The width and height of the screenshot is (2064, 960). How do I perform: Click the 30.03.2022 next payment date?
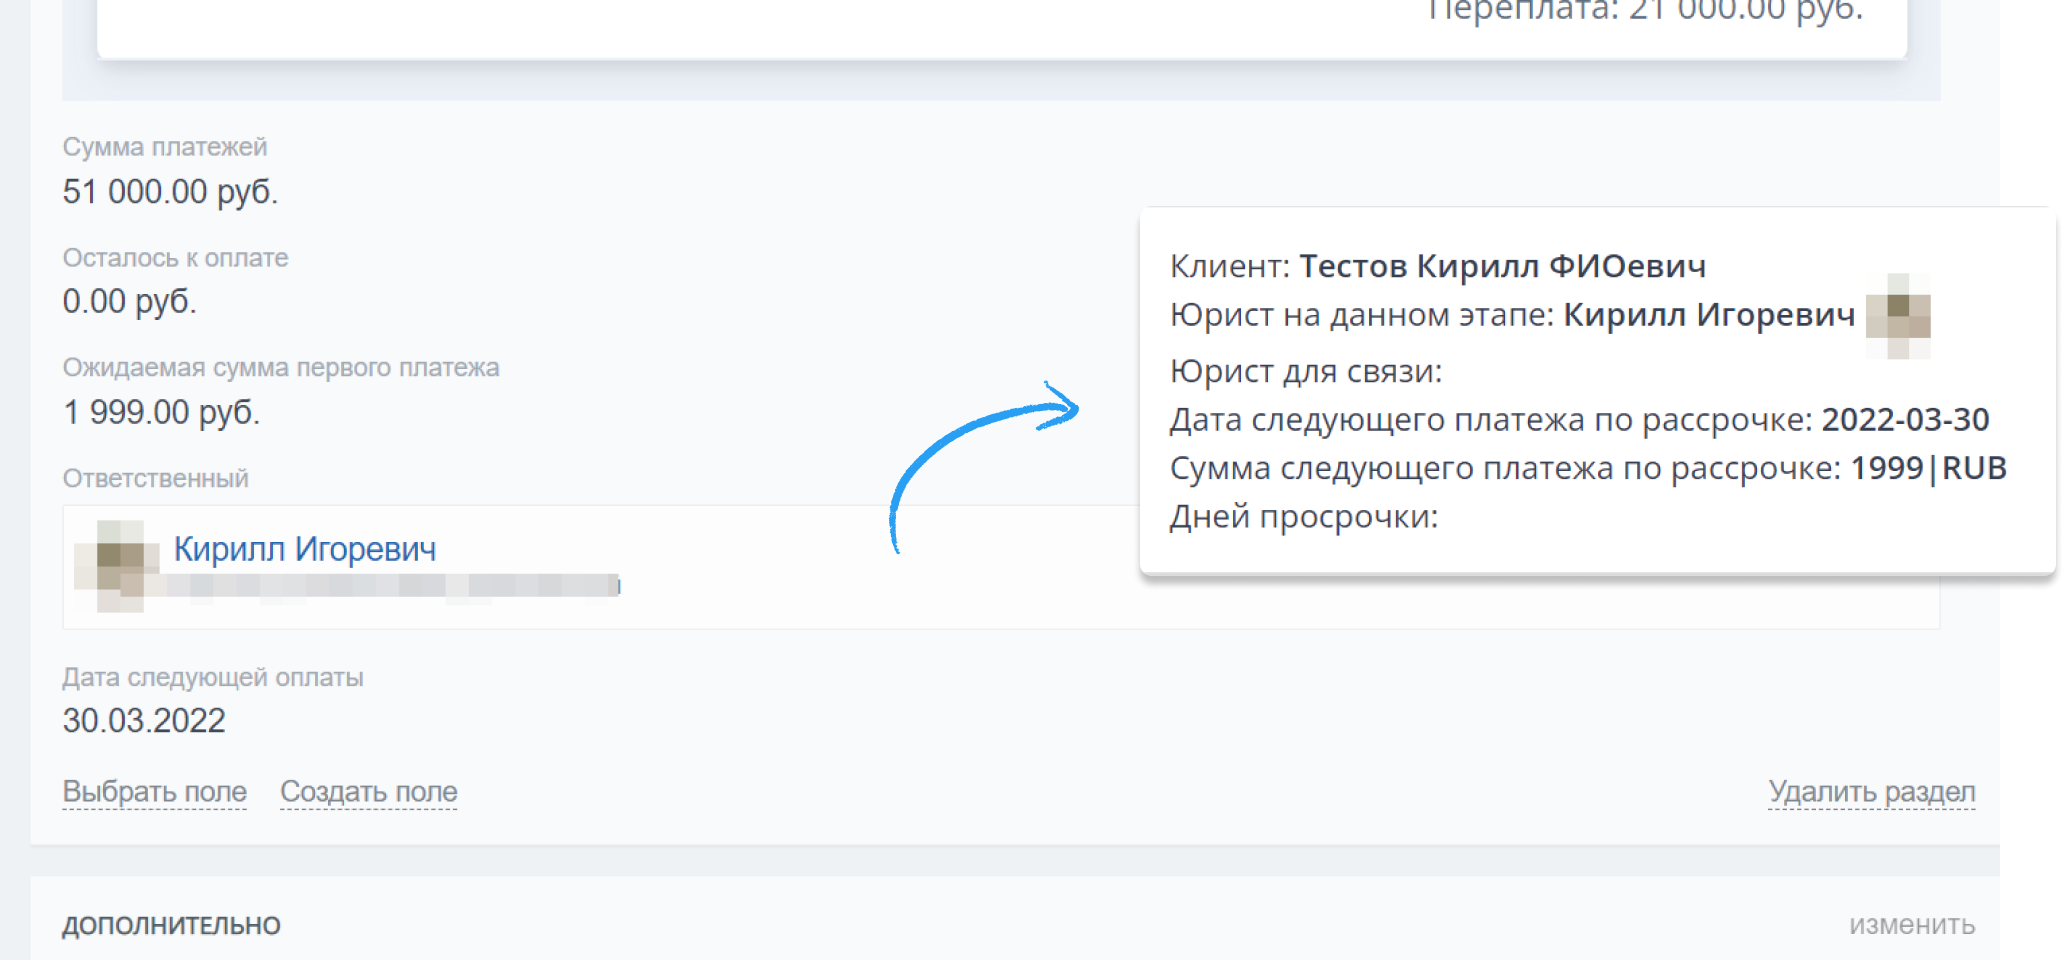click(x=144, y=720)
